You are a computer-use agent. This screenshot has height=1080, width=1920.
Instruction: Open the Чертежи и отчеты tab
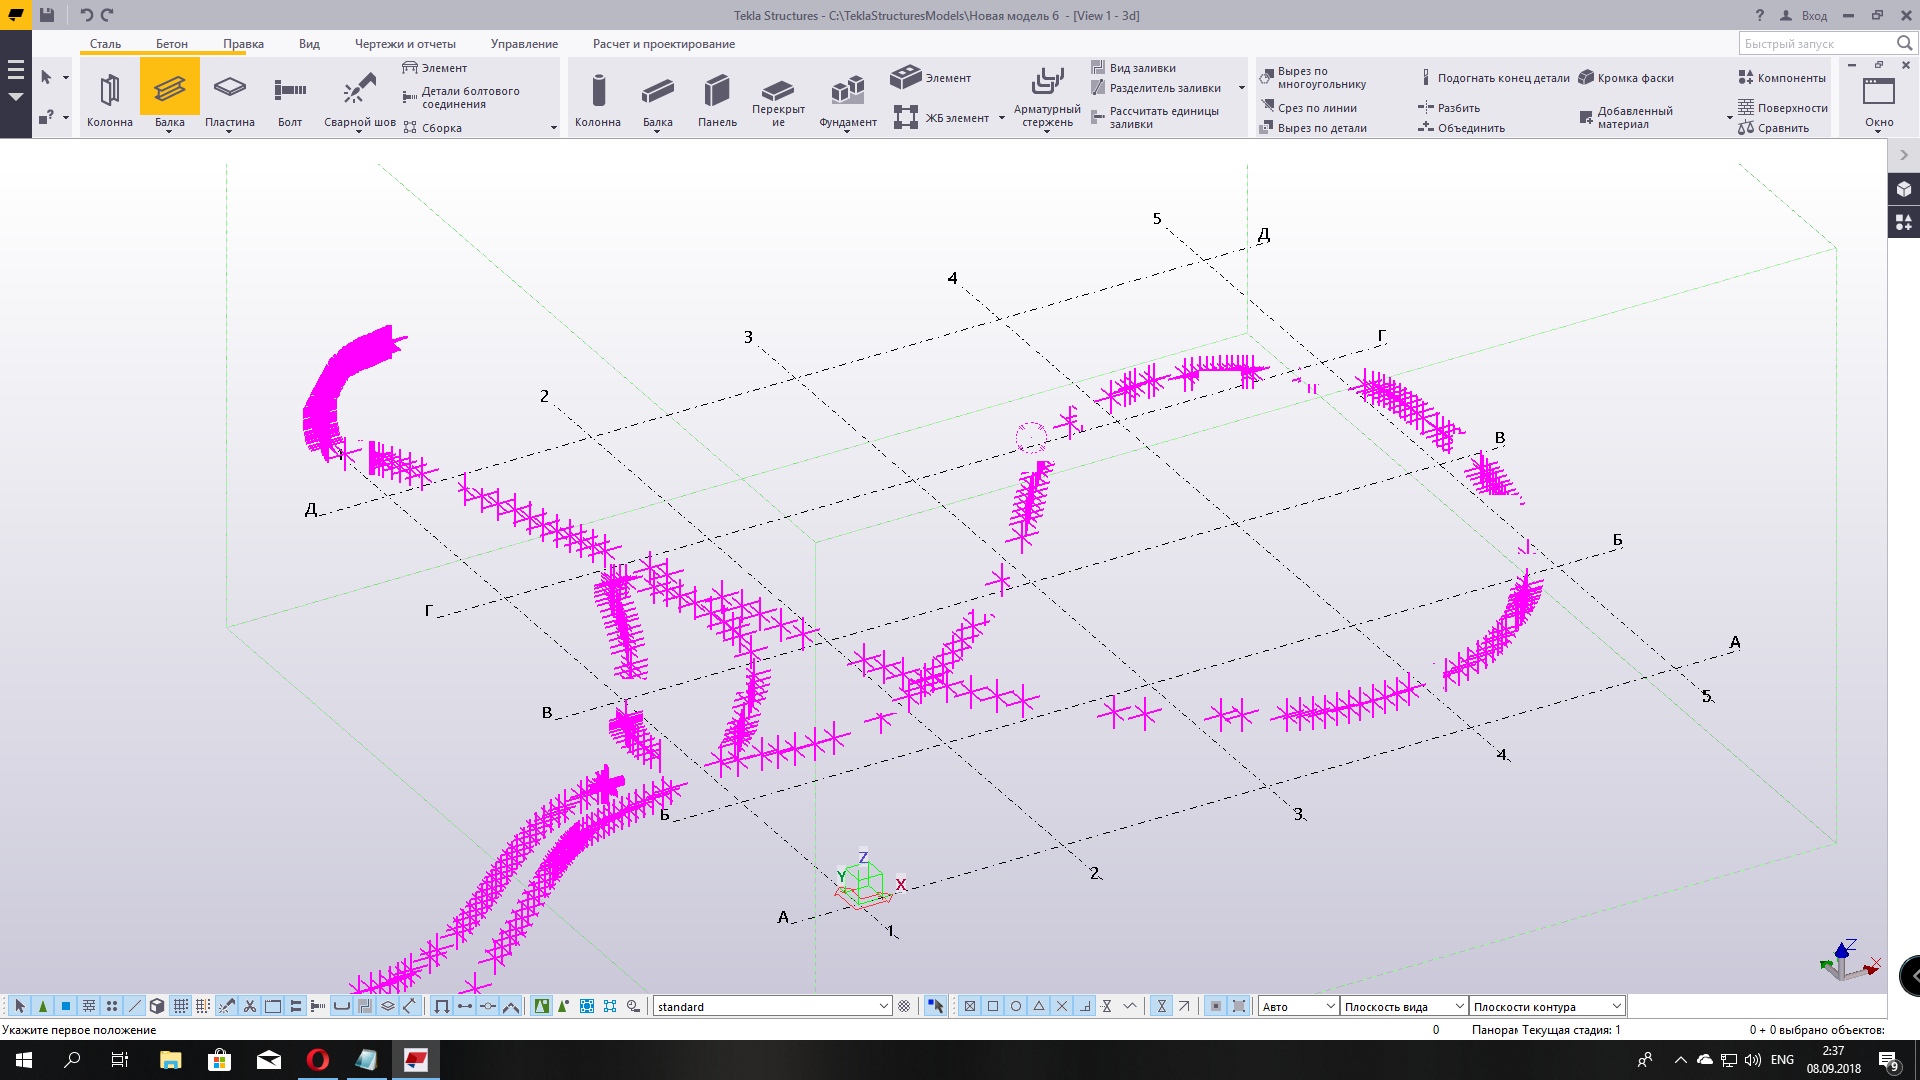click(405, 44)
